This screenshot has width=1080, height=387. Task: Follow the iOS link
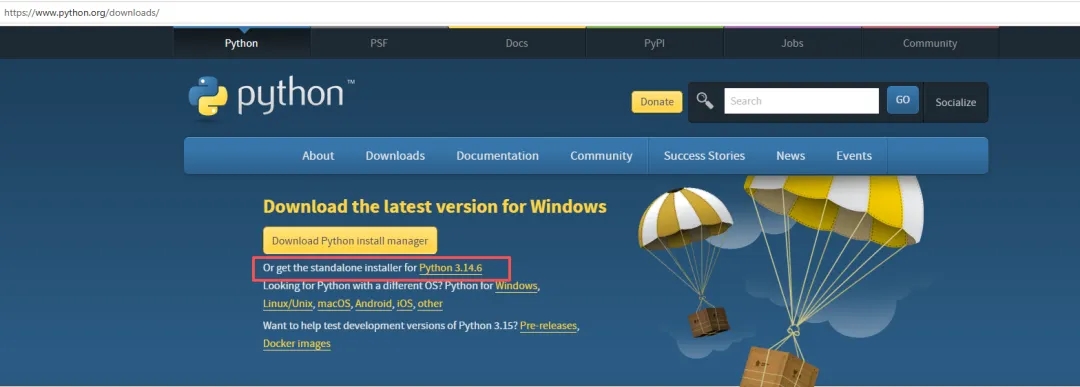(x=404, y=304)
